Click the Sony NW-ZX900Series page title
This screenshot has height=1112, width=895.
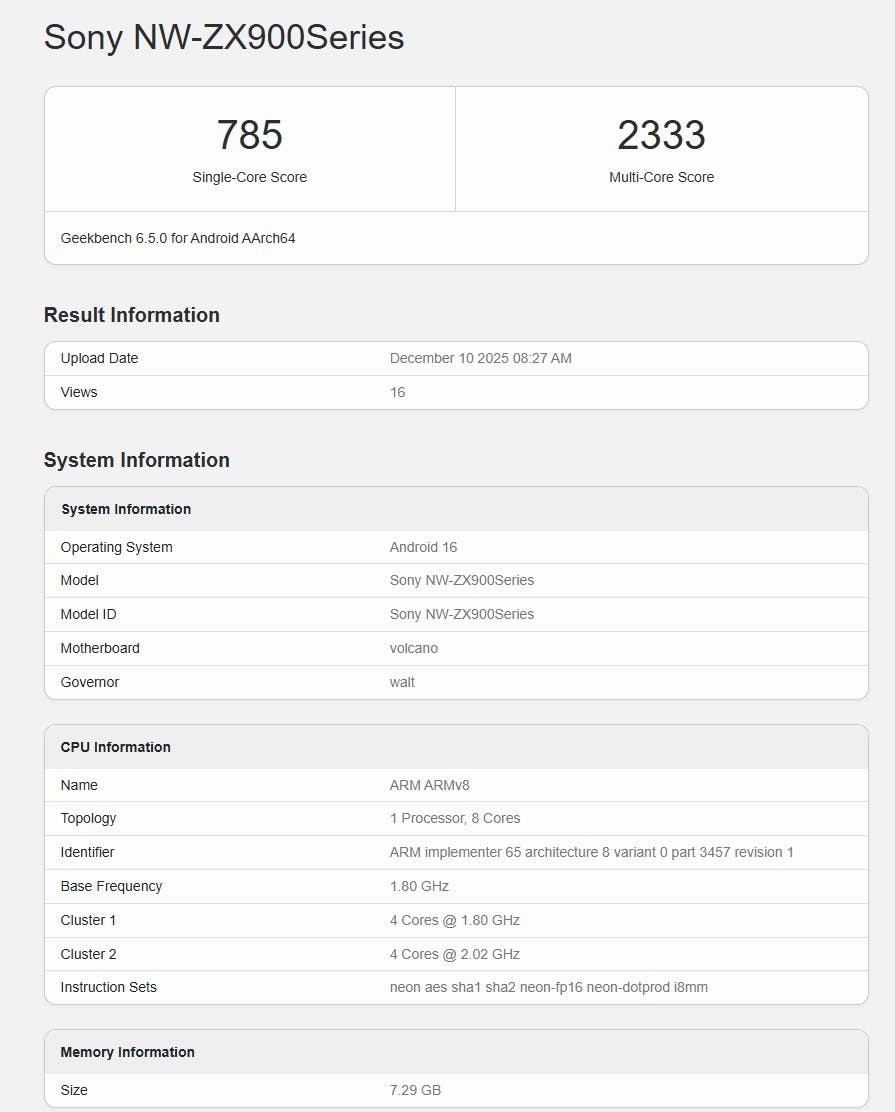click(224, 37)
